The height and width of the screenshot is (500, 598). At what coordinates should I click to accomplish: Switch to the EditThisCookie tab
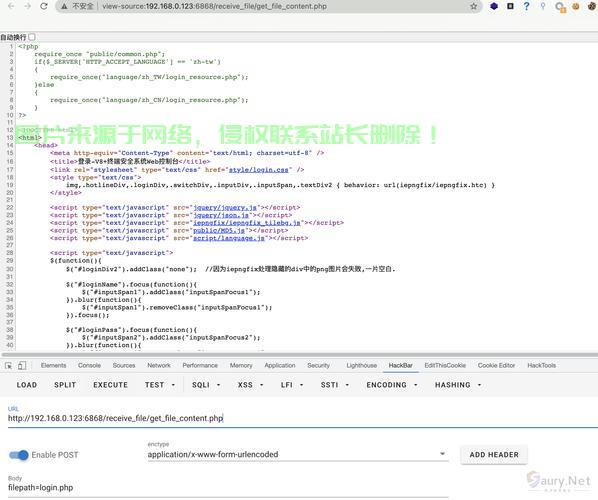[x=445, y=365]
